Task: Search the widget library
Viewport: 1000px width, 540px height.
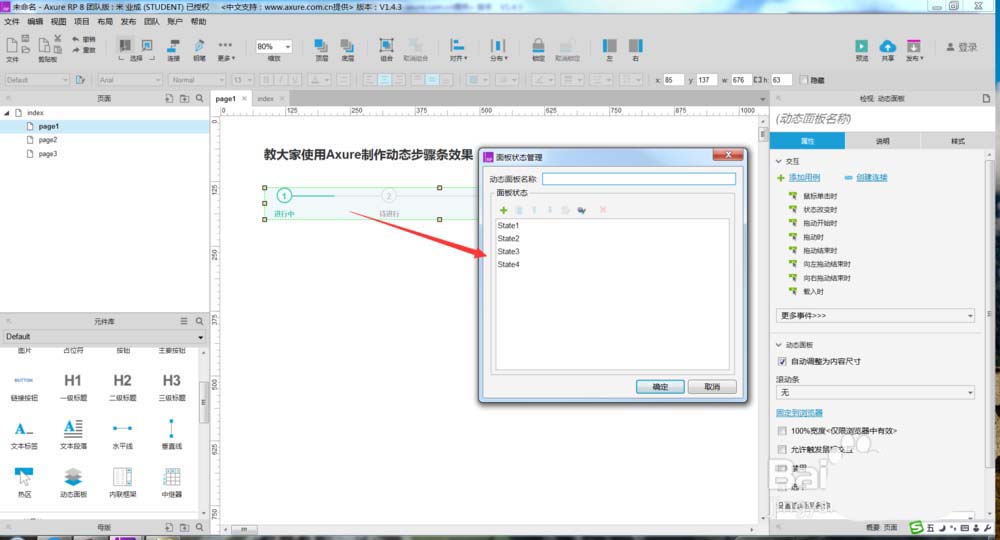Action: pyautogui.click(x=200, y=321)
